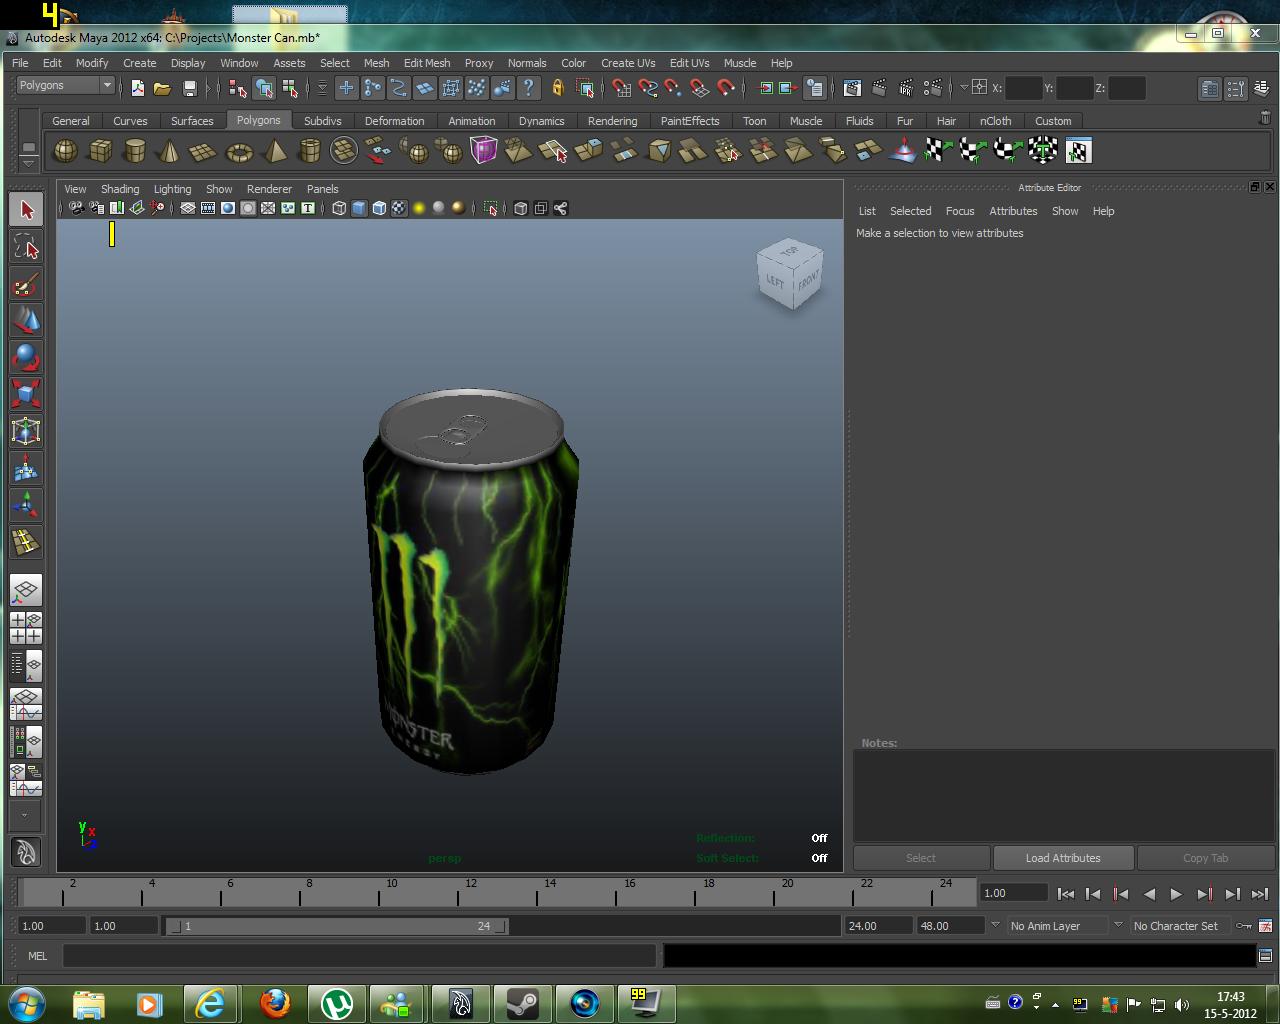Toggle wireframe on shaded in viewport
Image resolution: width=1280 pixels, height=1024 pixels.
pos(379,208)
